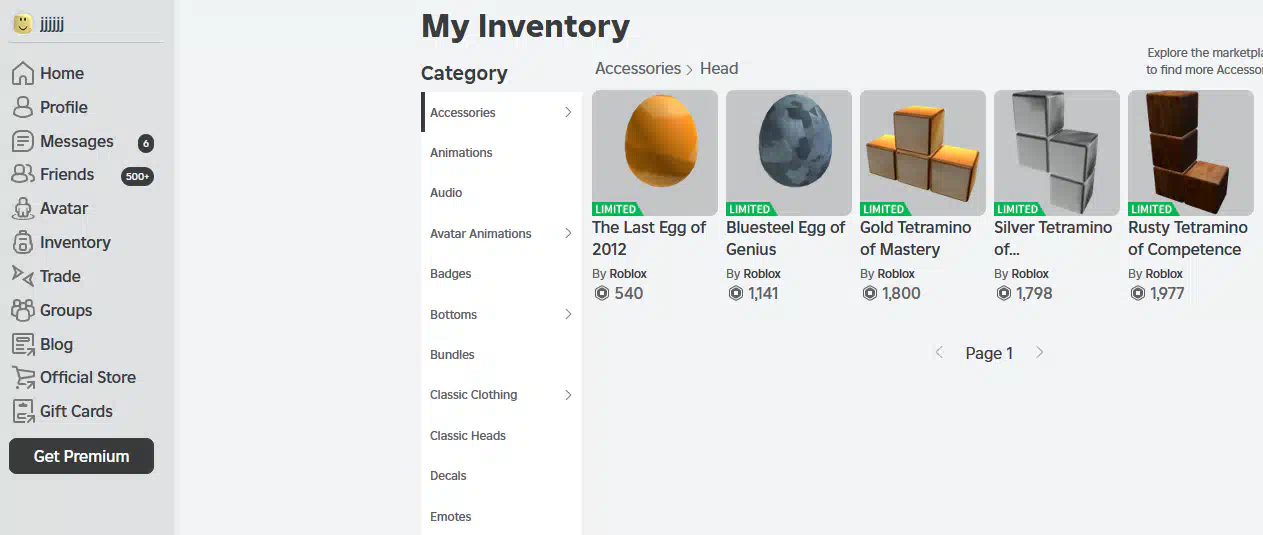
Task: Open the Gift Cards icon
Action: (x=22, y=411)
